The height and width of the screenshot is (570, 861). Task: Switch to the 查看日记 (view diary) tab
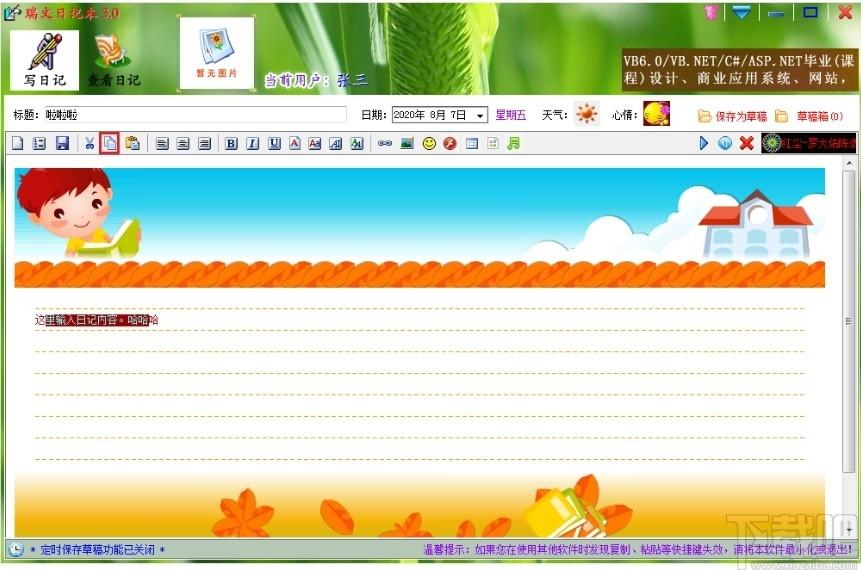pyautogui.click(x=114, y=60)
